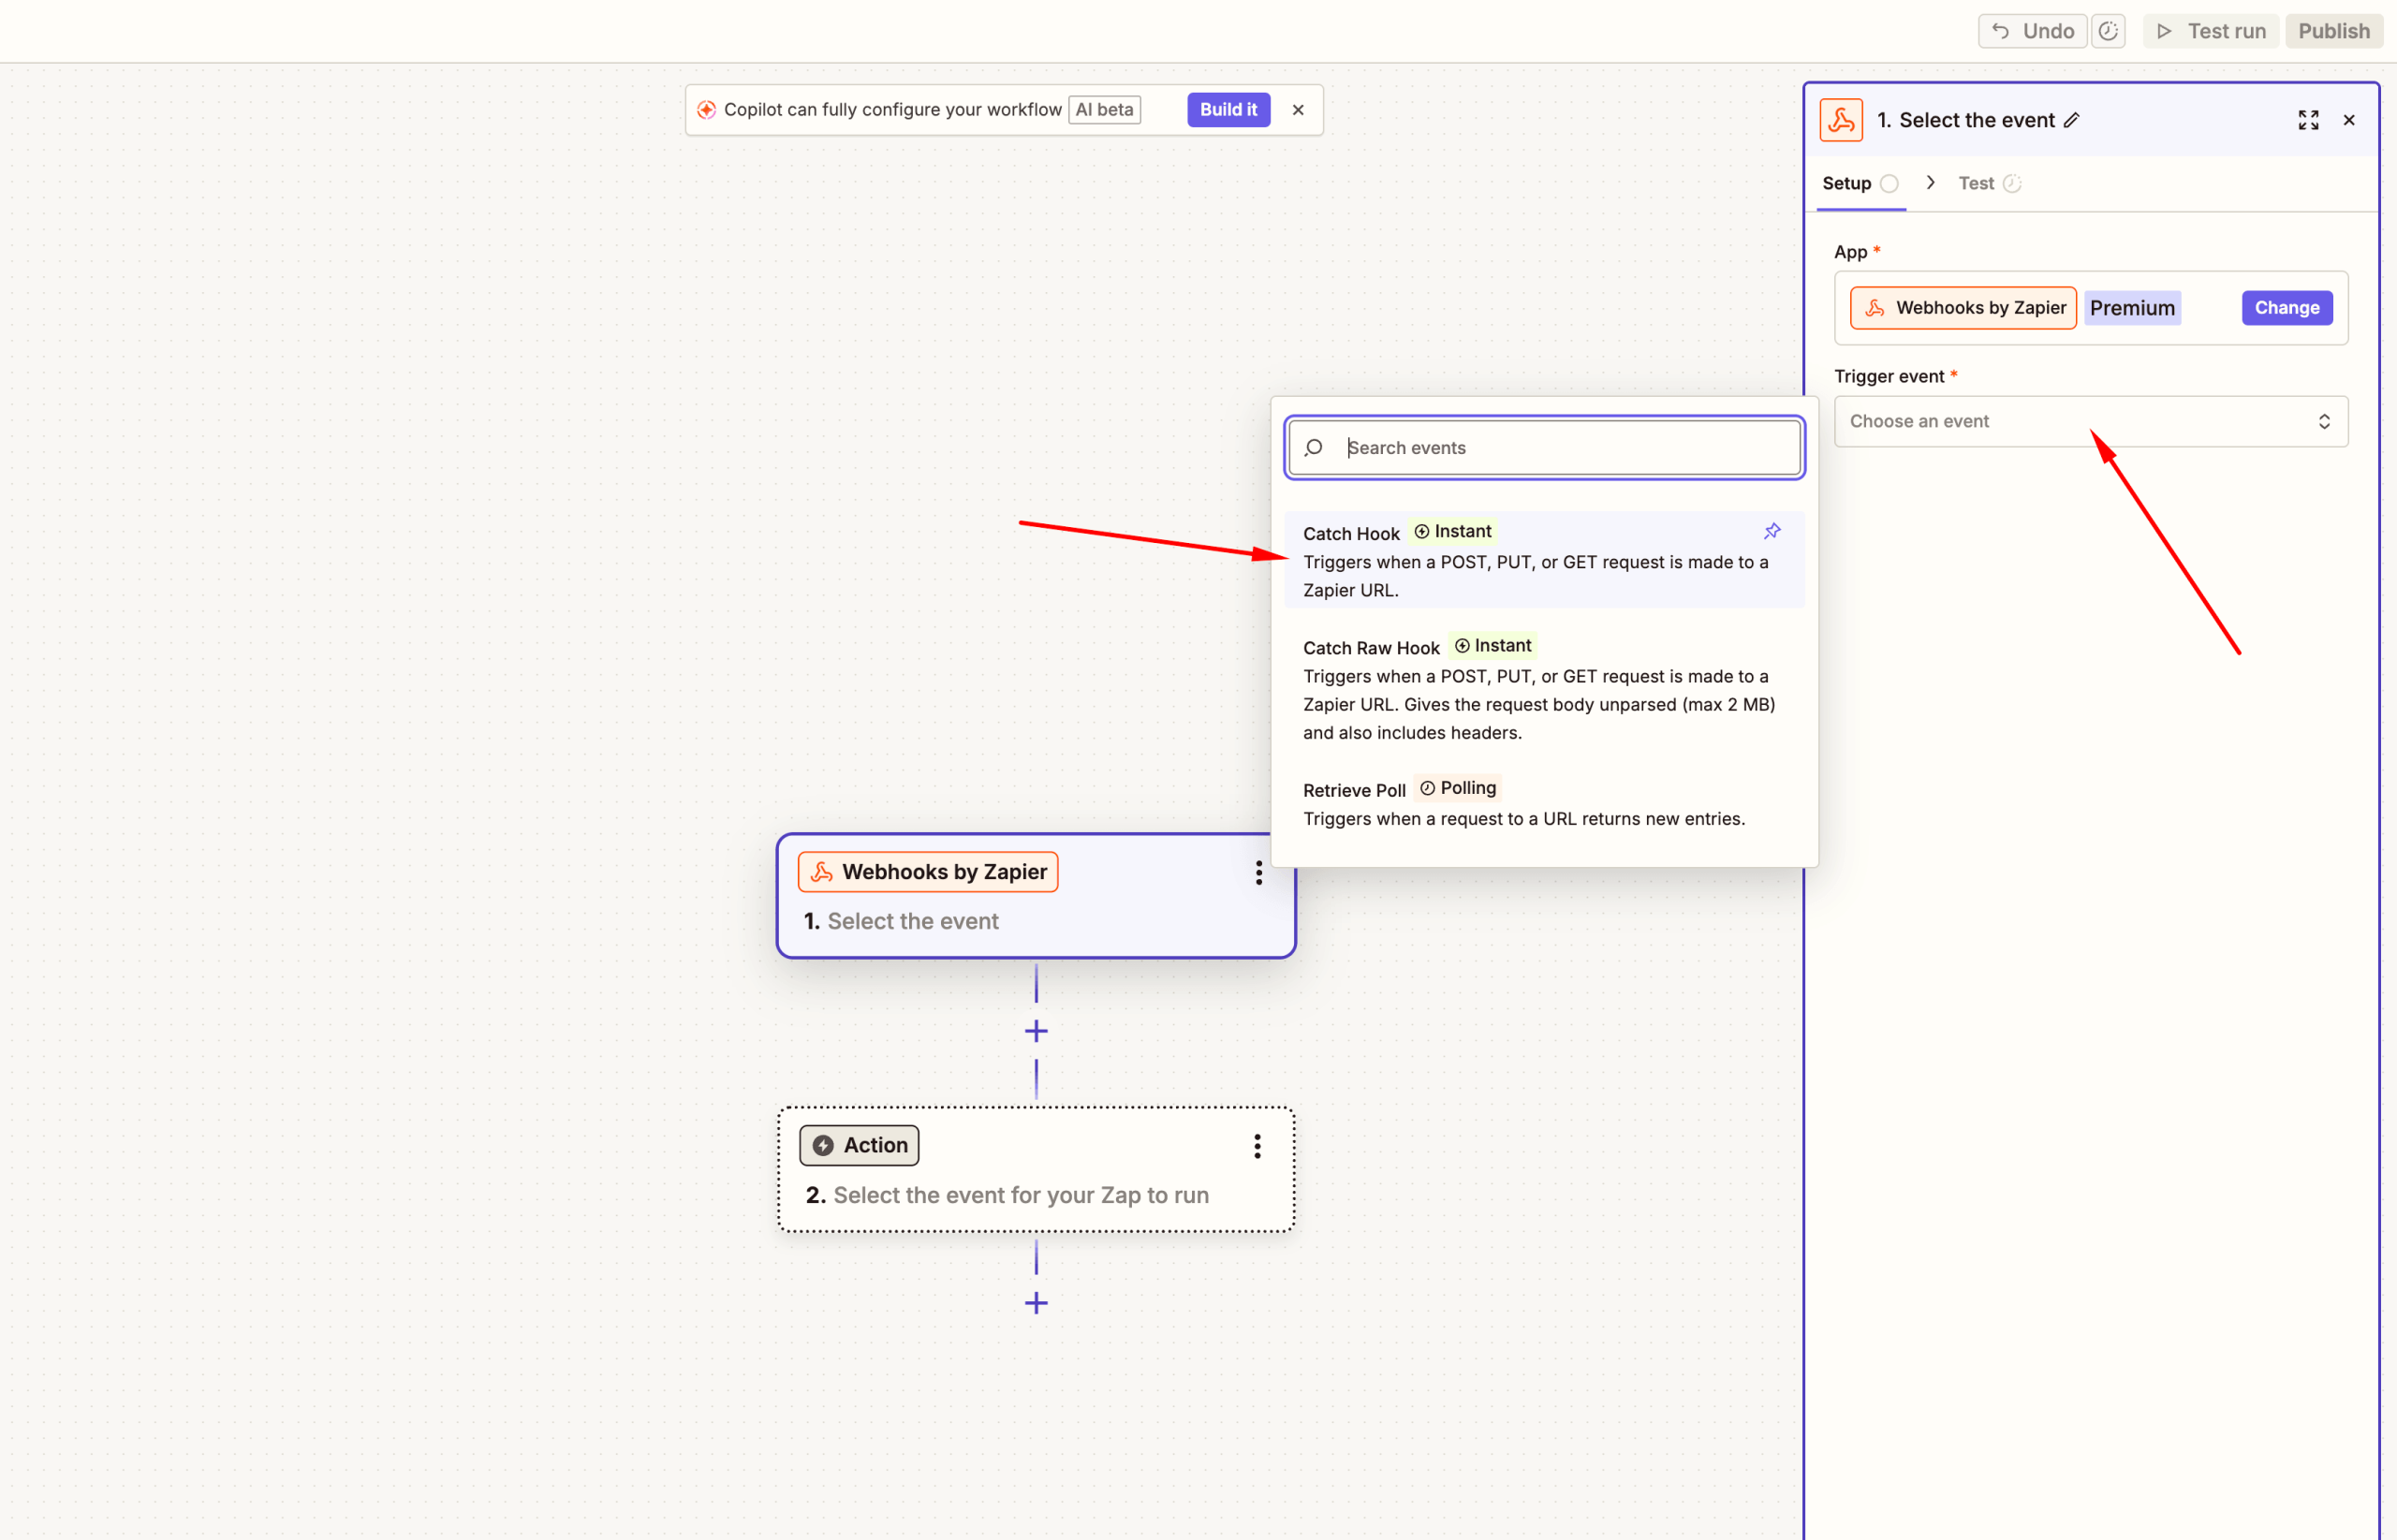Image resolution: width=2397 pixels, height=1540 pixels.
Task: Add a step after the trigger
Action: [x=1036, y=1031]
